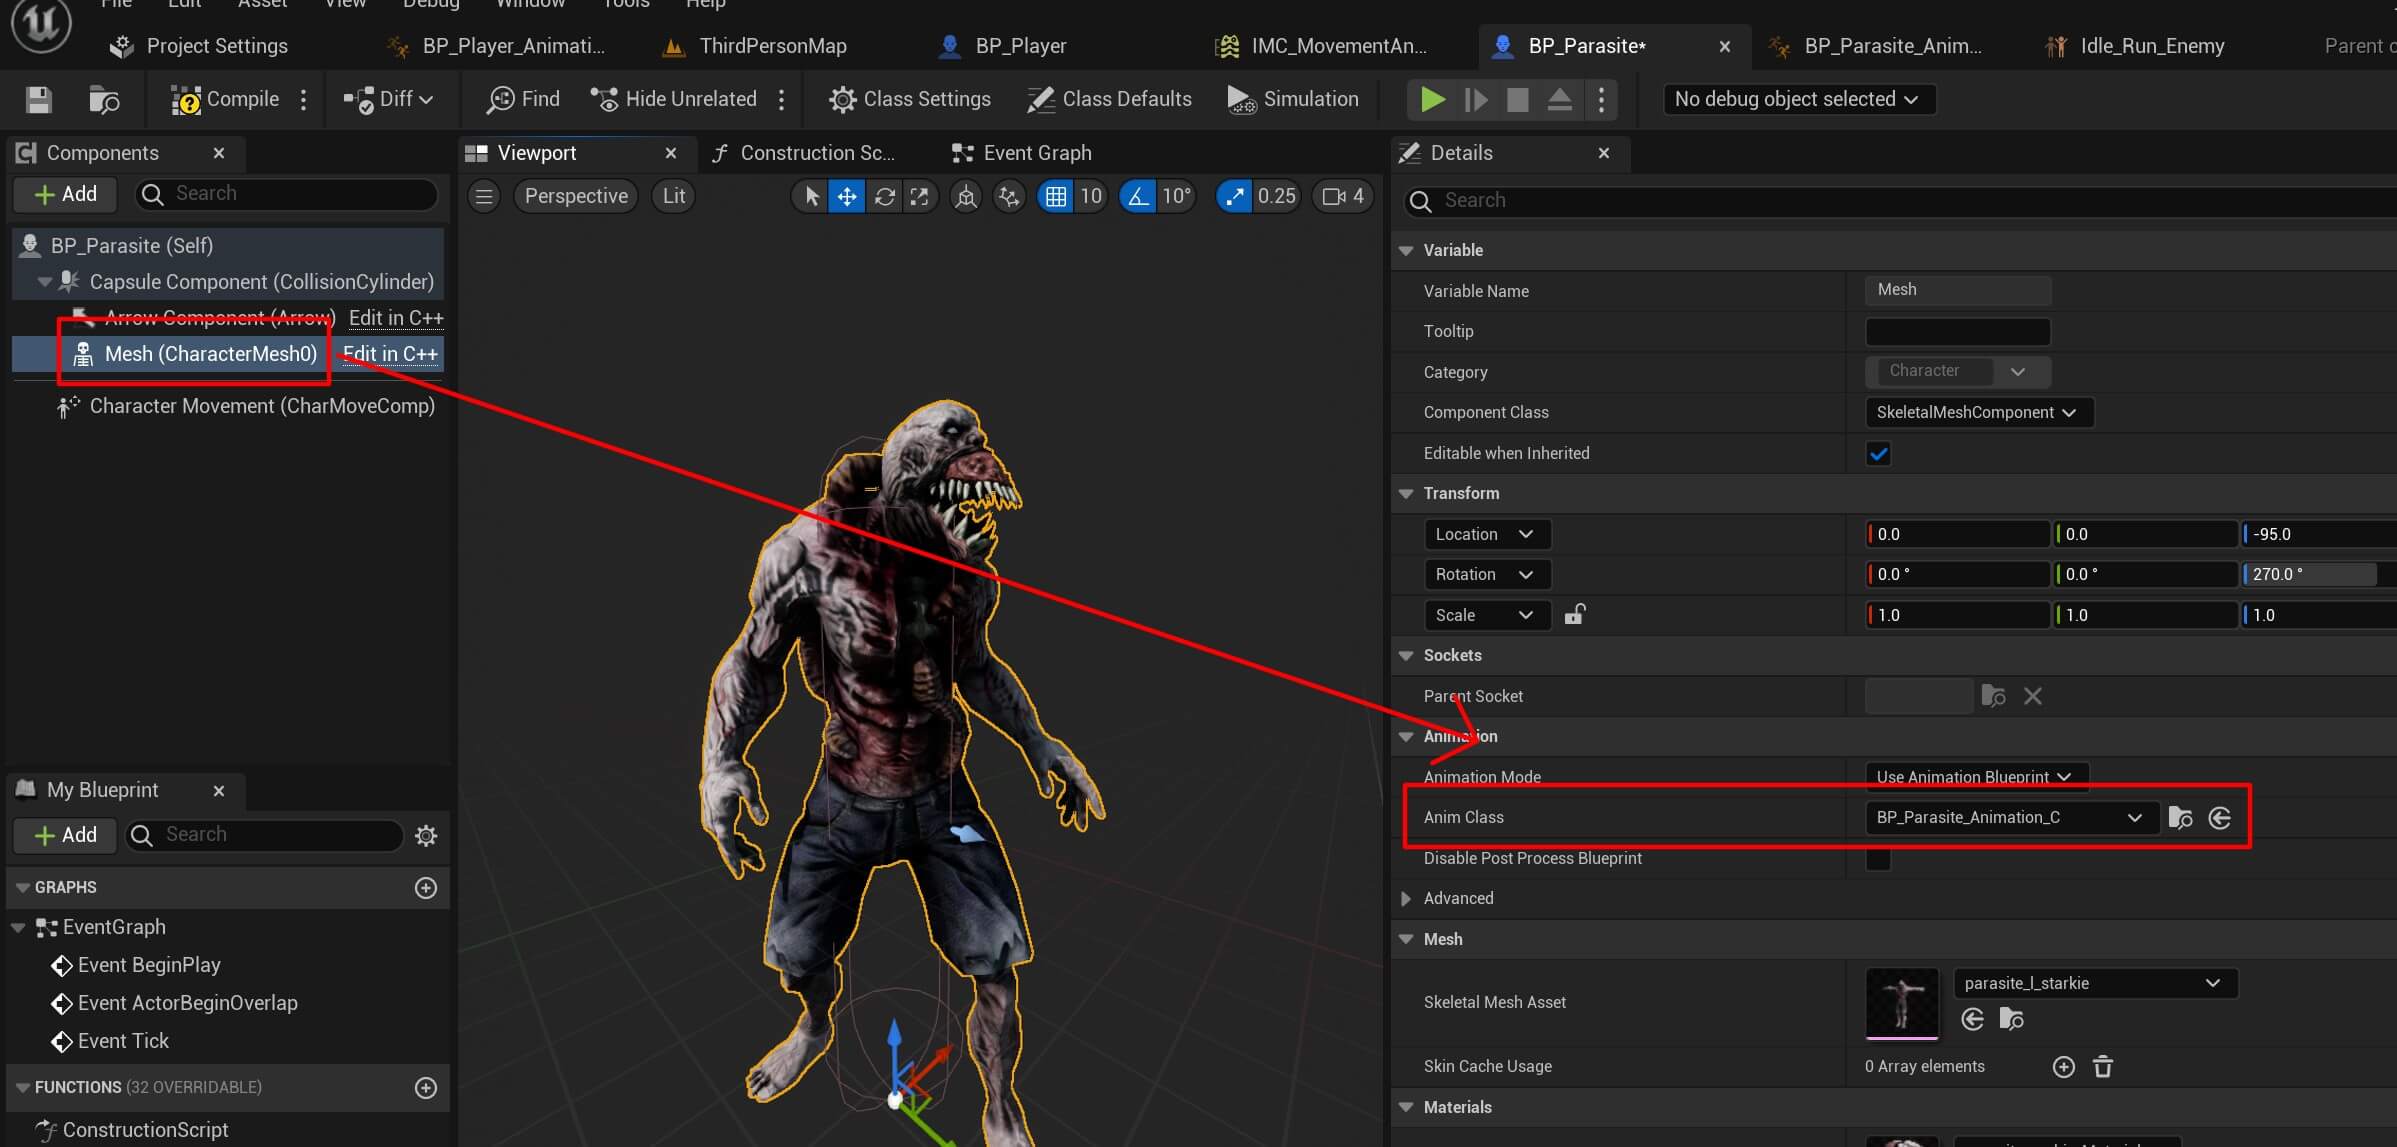Open the Lit view mode menu

coord(674,196)
